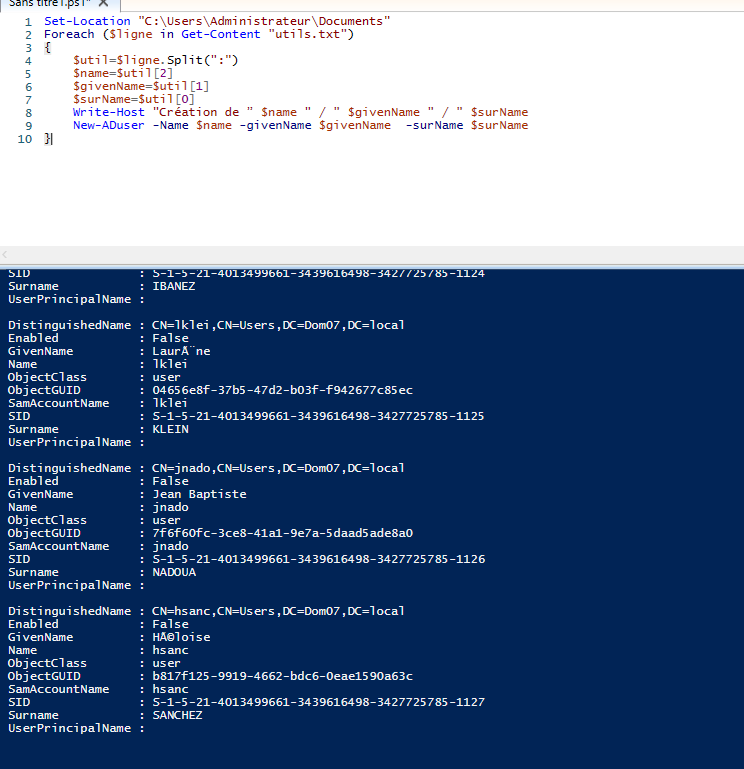Click the SID ending in -1125

click(x=318, y=416)
